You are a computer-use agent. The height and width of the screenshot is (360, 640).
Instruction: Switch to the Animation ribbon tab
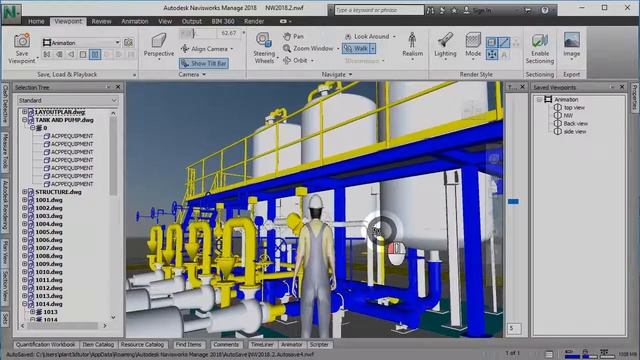[x=135, y=21]
